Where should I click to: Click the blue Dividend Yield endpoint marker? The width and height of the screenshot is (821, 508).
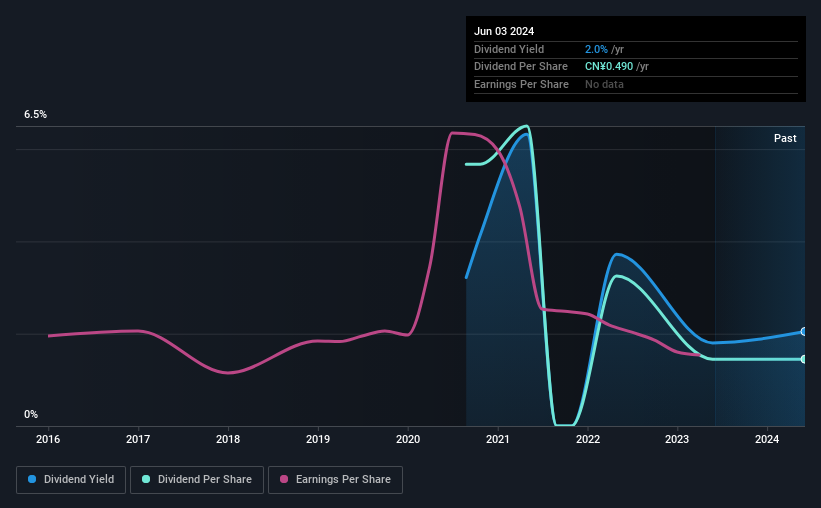(x=804, y=332)
